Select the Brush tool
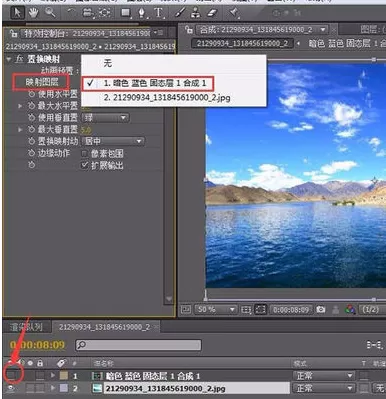The width and height of the screenshot is (386, 399). click(x=180, y=13)
